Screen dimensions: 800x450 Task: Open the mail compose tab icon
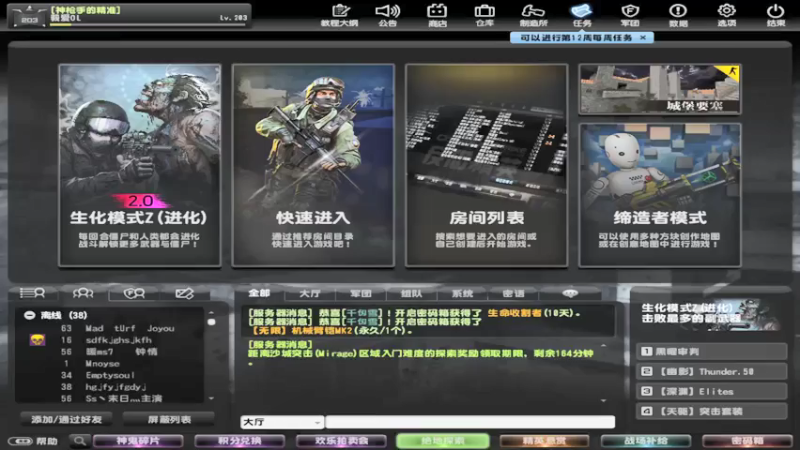(x=184, y=293)
